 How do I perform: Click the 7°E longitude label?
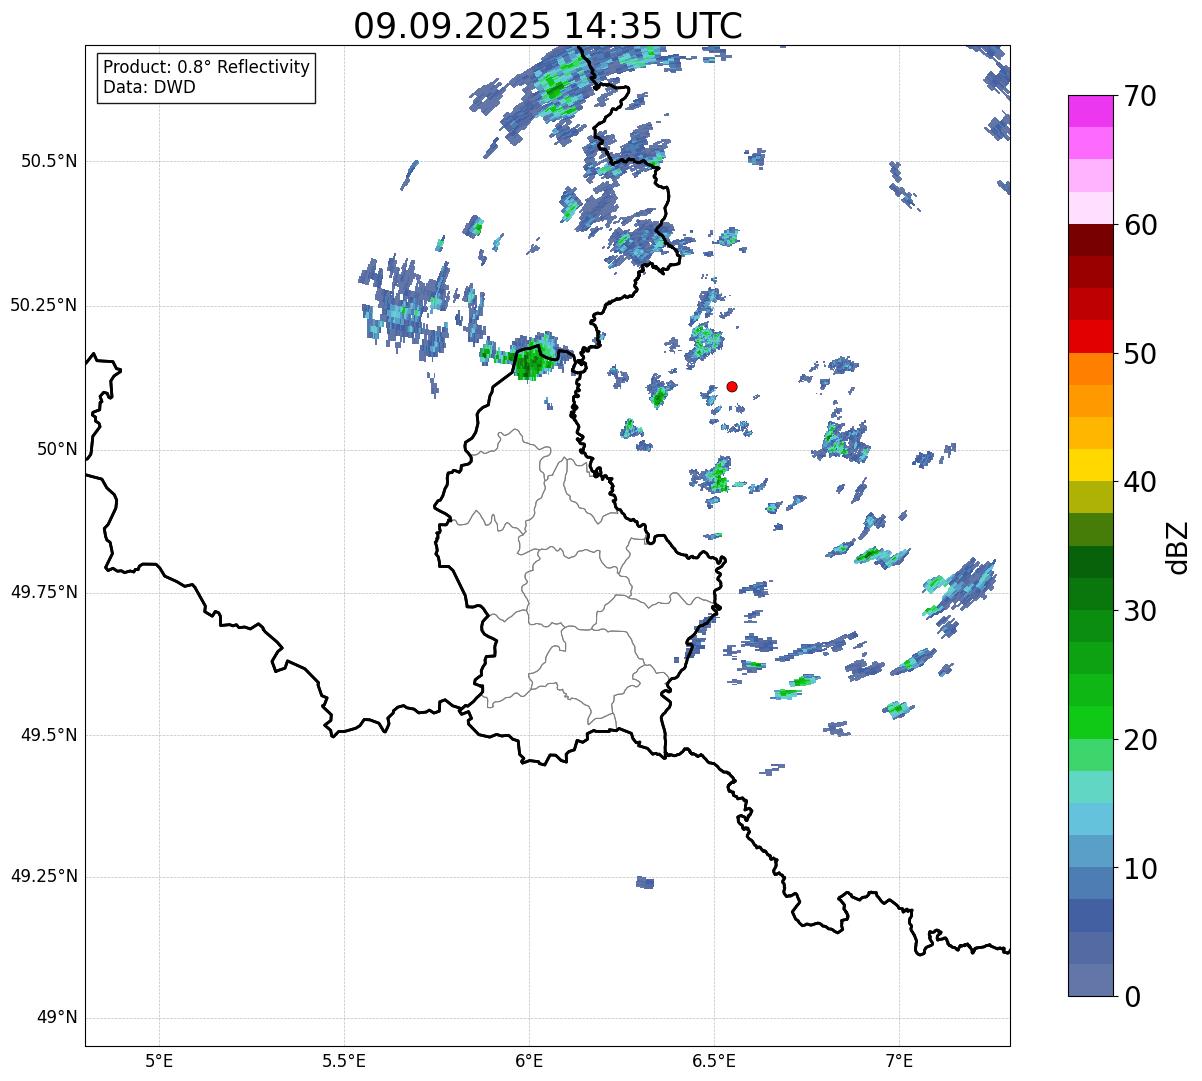tap(899, 1060)
